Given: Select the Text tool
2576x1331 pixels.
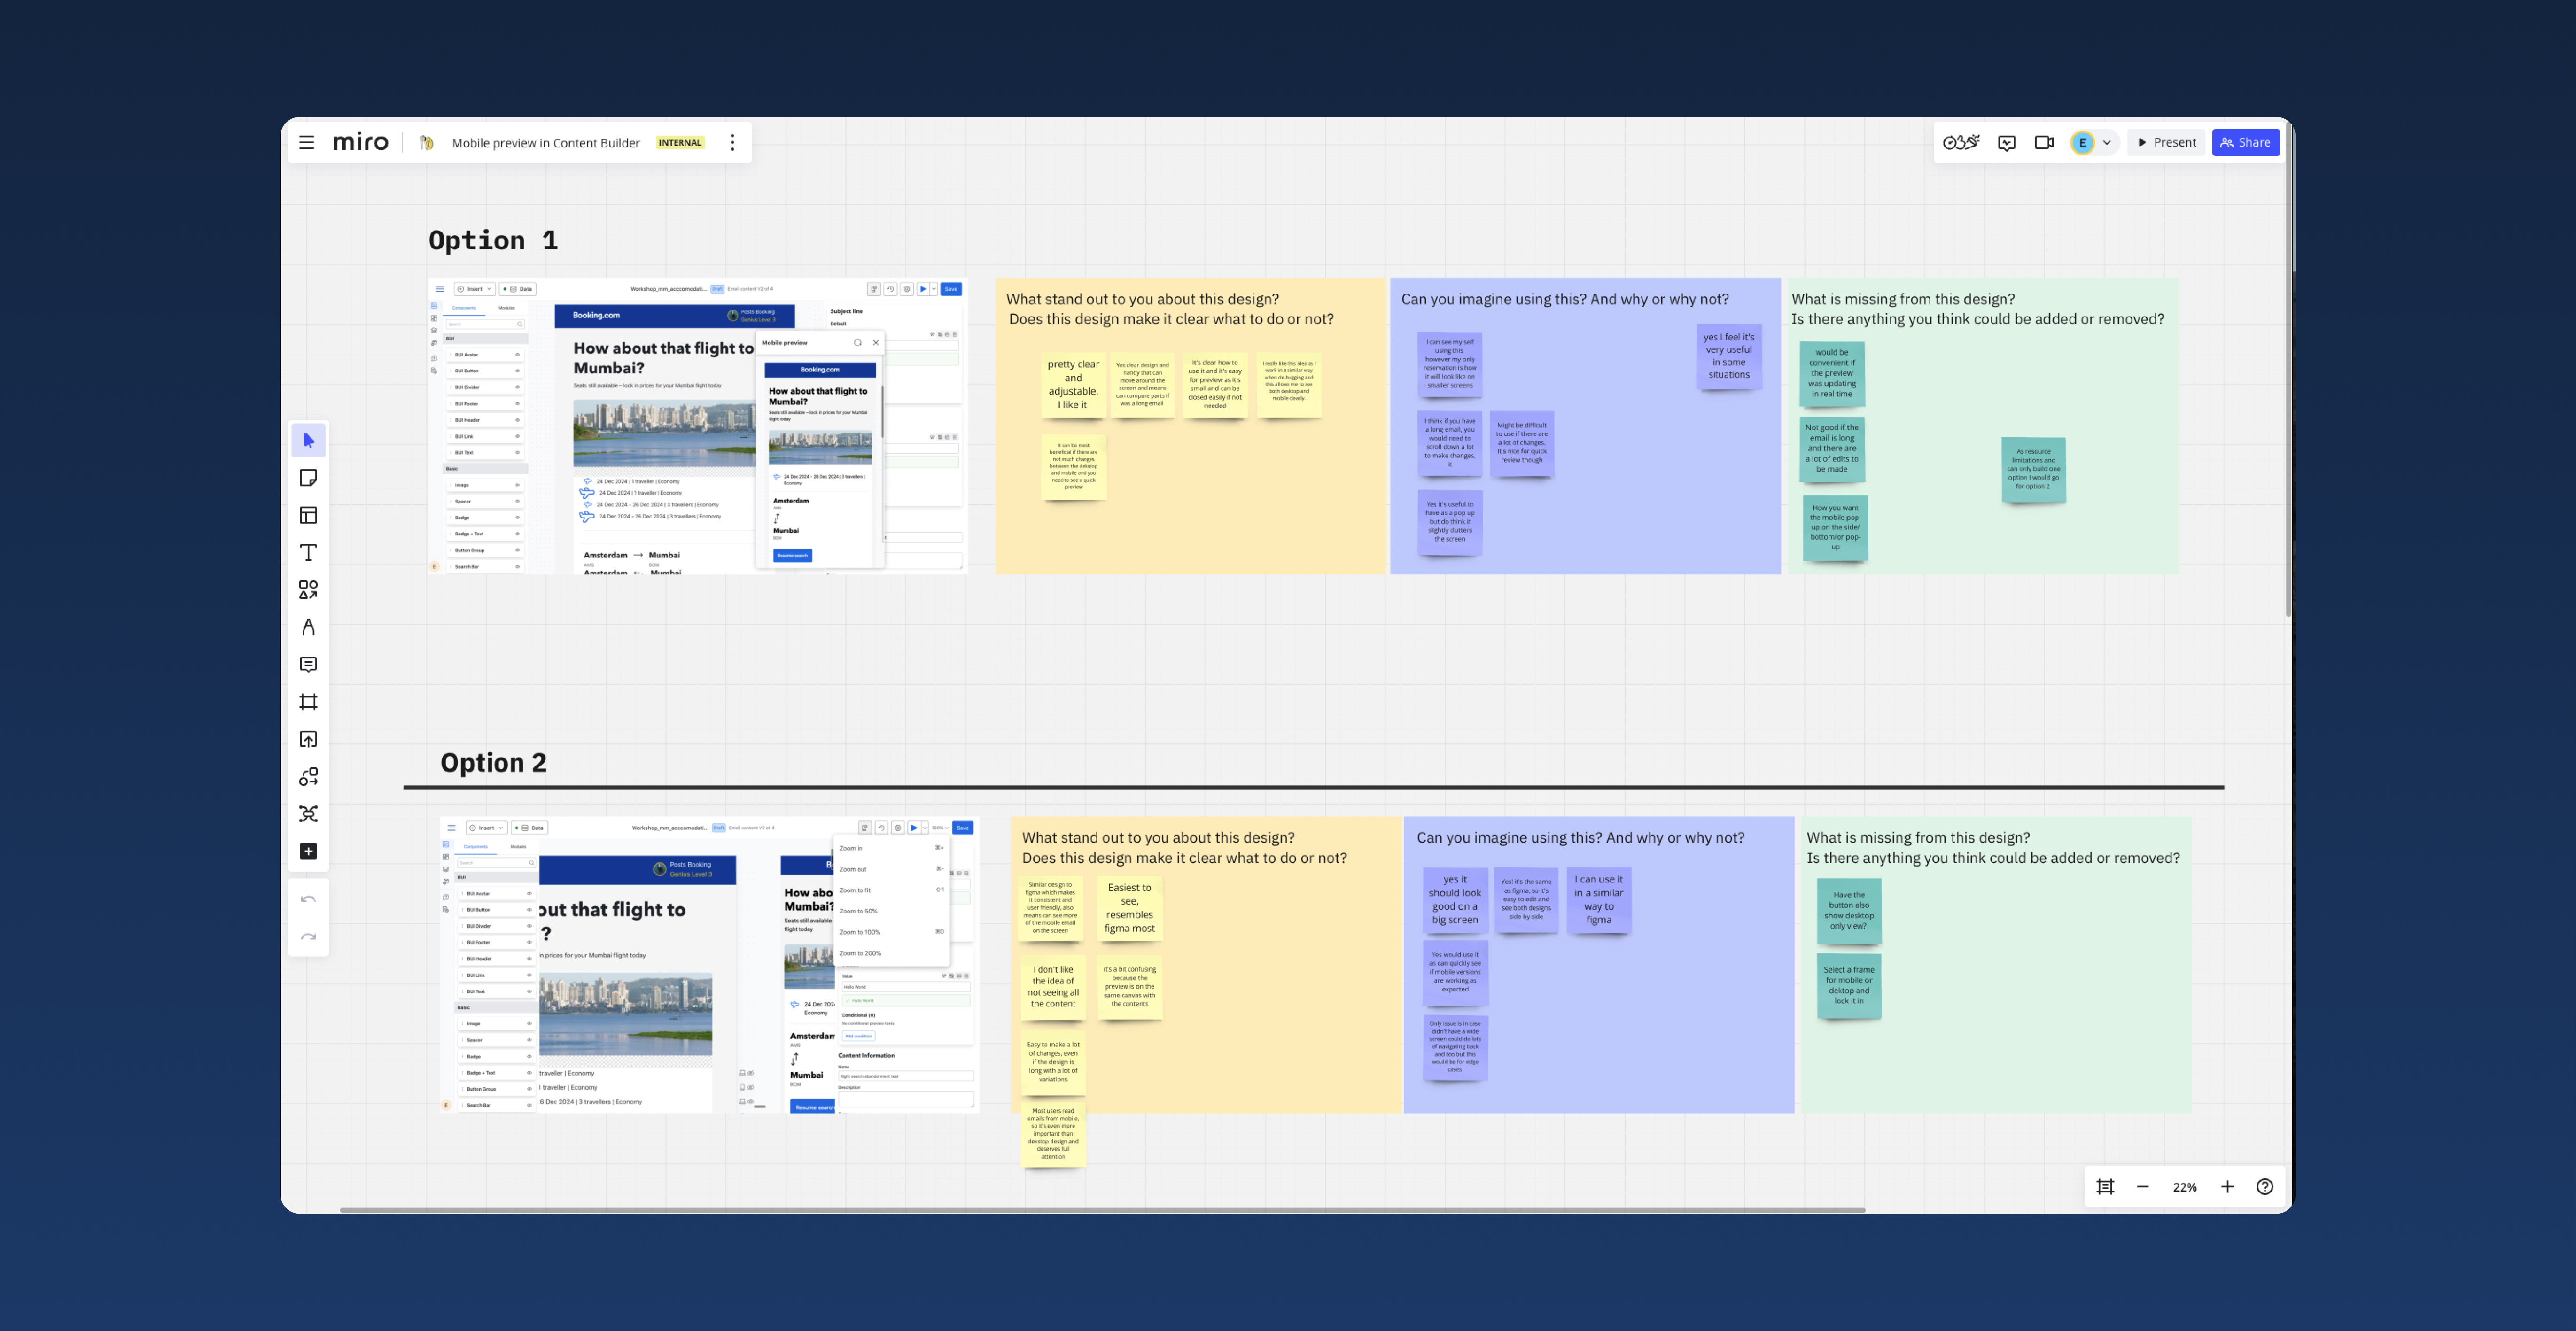Looking at the screenshot, I should click(x=309, y=553).
